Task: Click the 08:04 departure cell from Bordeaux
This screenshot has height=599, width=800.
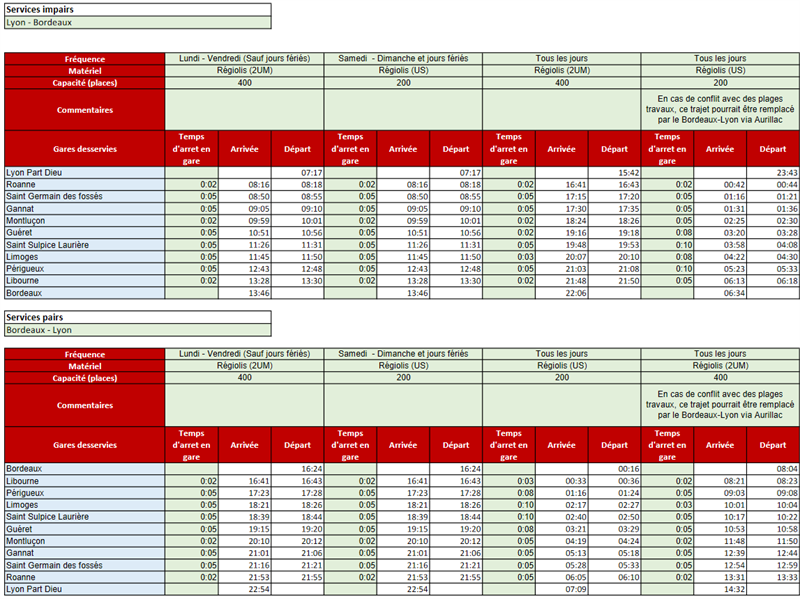Action: (x=772, y=468)
